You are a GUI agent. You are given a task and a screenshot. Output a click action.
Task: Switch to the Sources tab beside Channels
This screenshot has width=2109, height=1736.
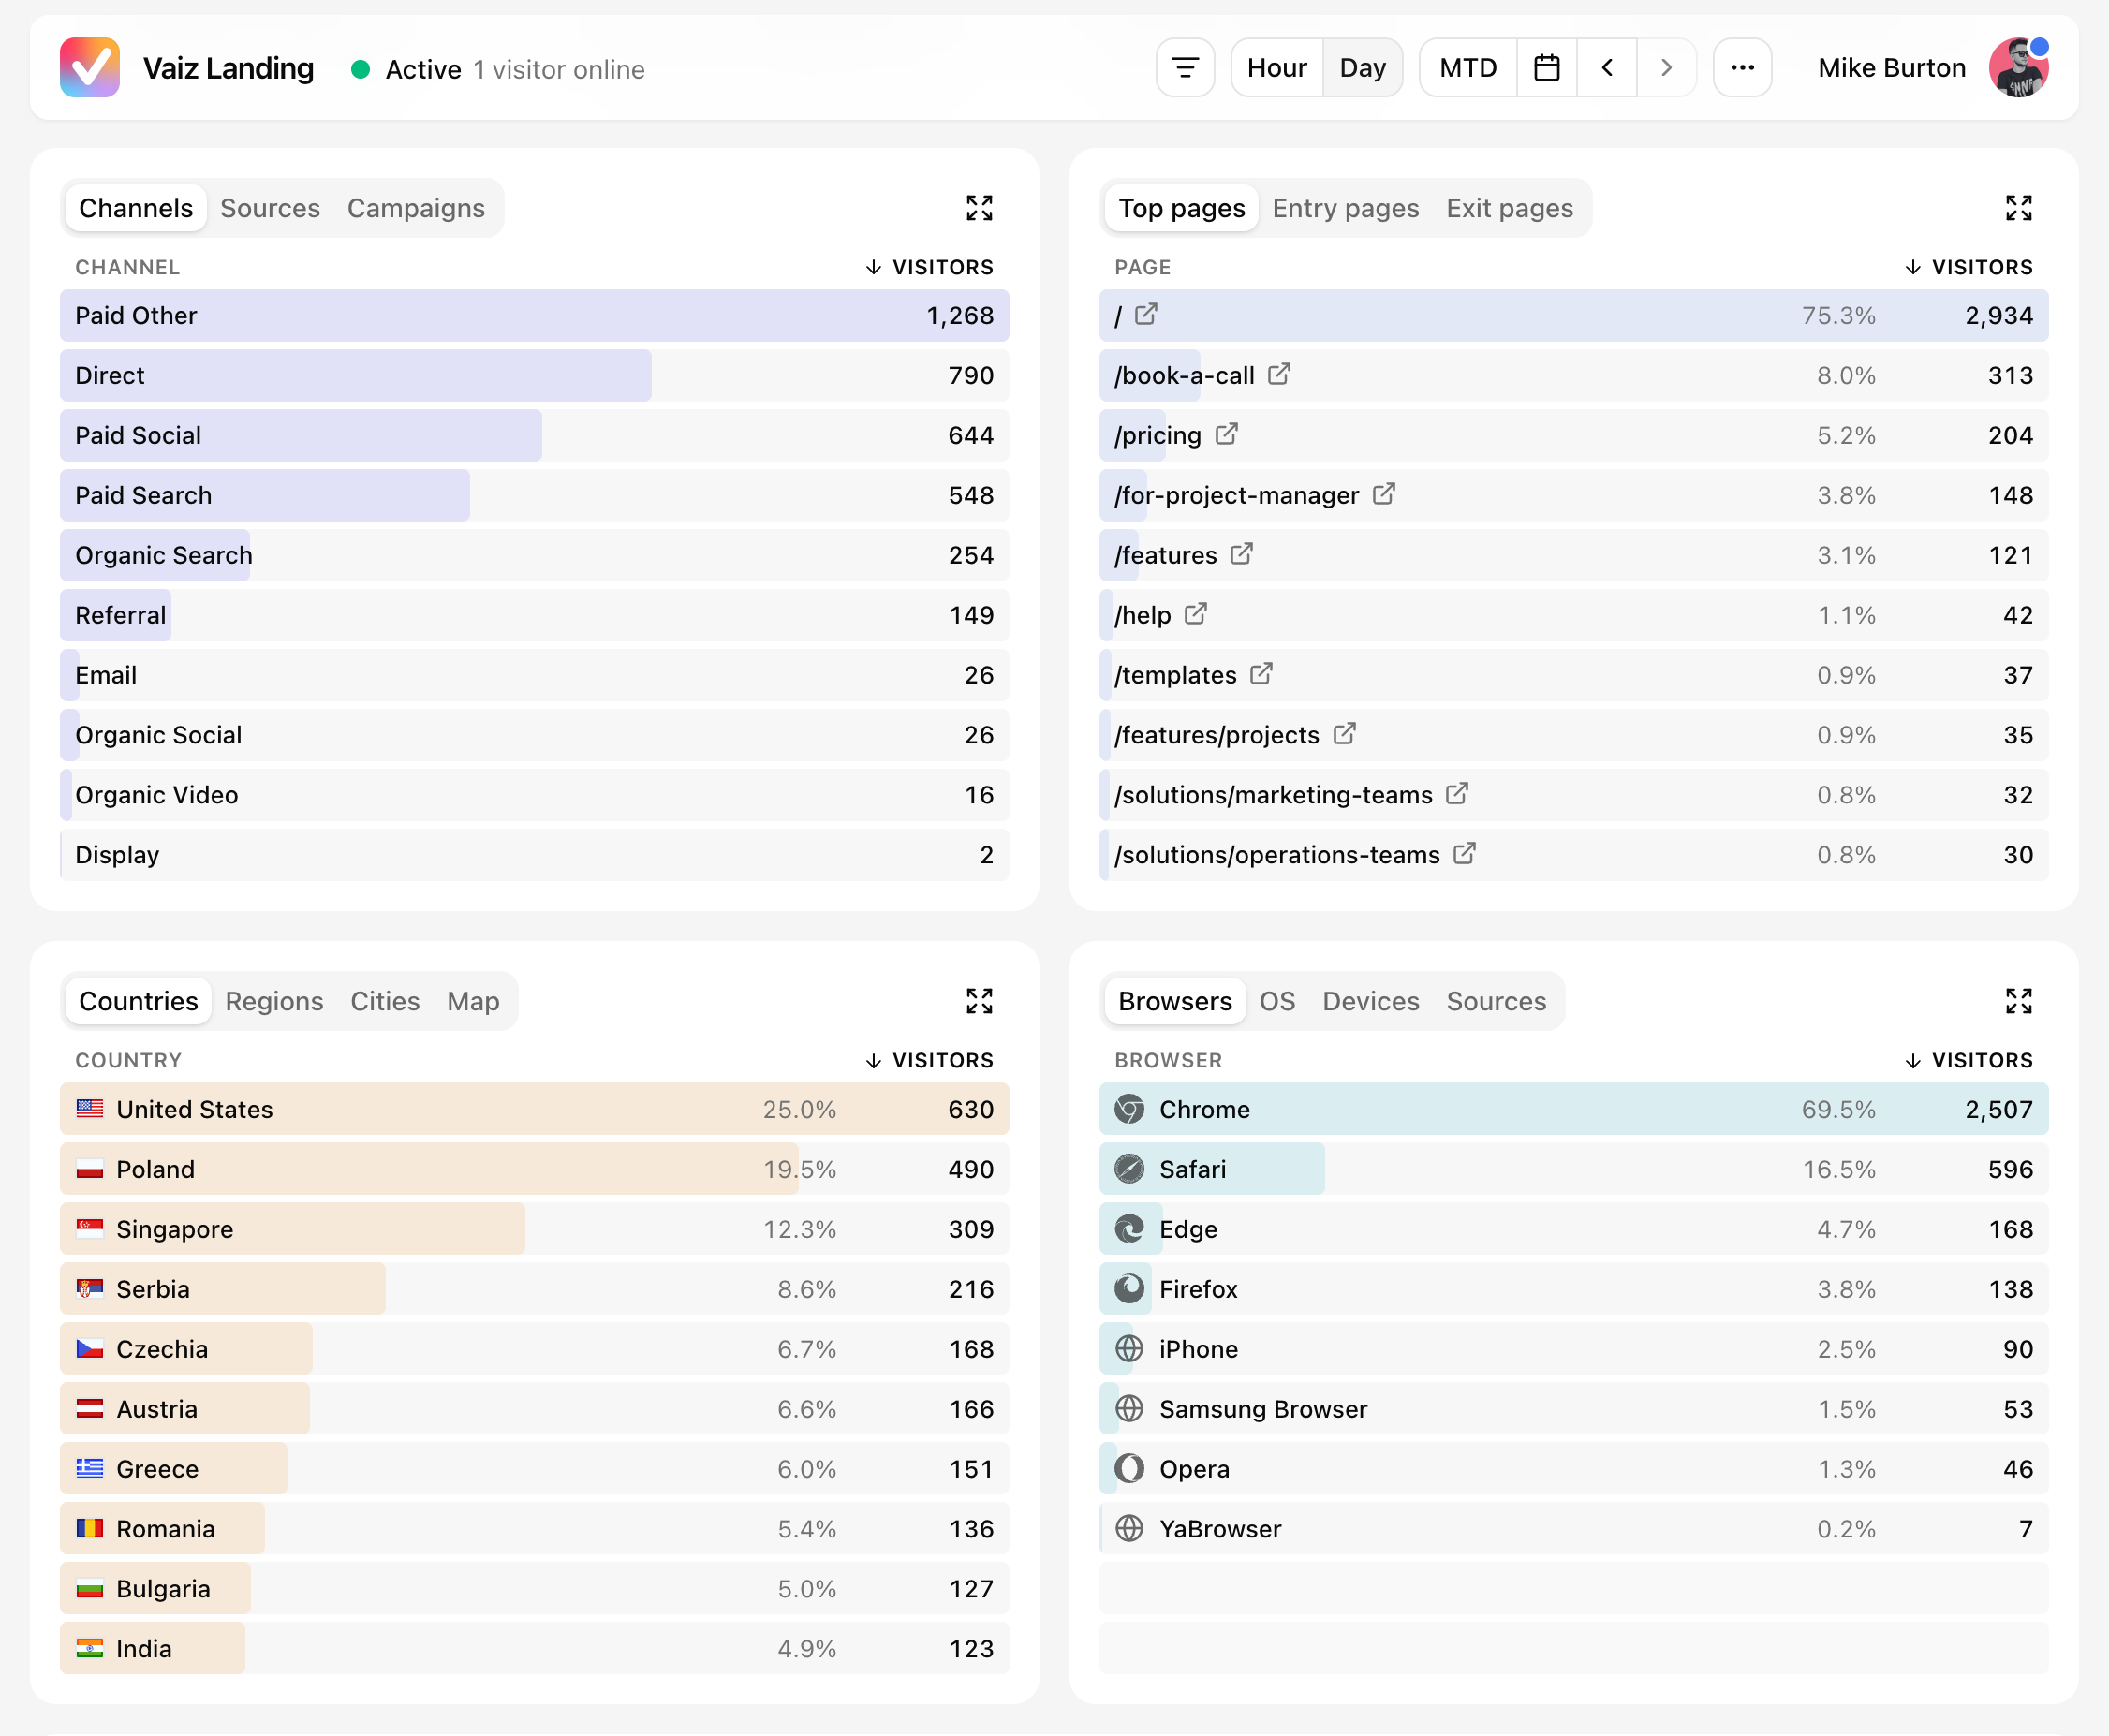(x=270, y=208)
